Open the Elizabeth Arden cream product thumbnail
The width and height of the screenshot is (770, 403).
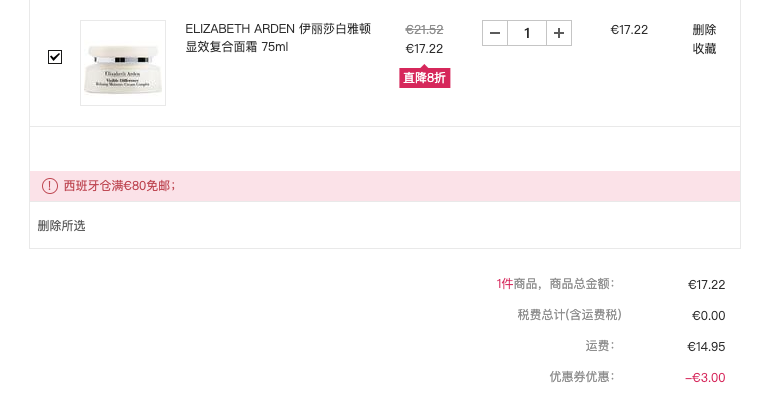click(x=123, y=63)
